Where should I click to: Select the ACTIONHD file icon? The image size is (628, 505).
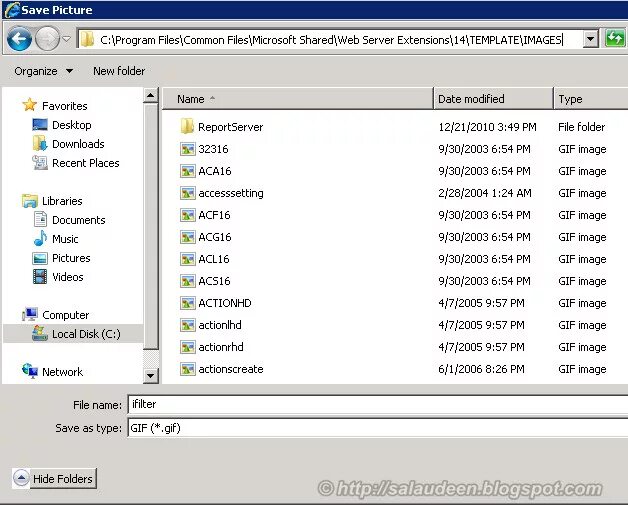(x=187, y=304)
